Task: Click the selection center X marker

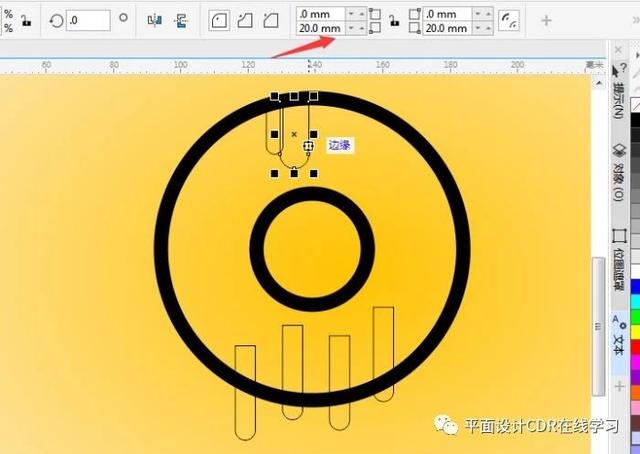Action: click(294, 134)
